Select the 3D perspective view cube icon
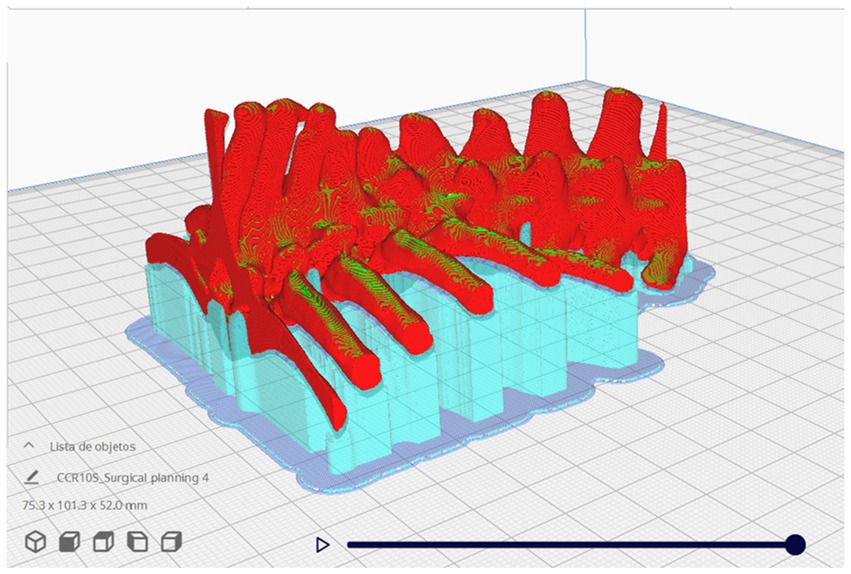The height and width of the screenshot is (574, 851). 36,541
